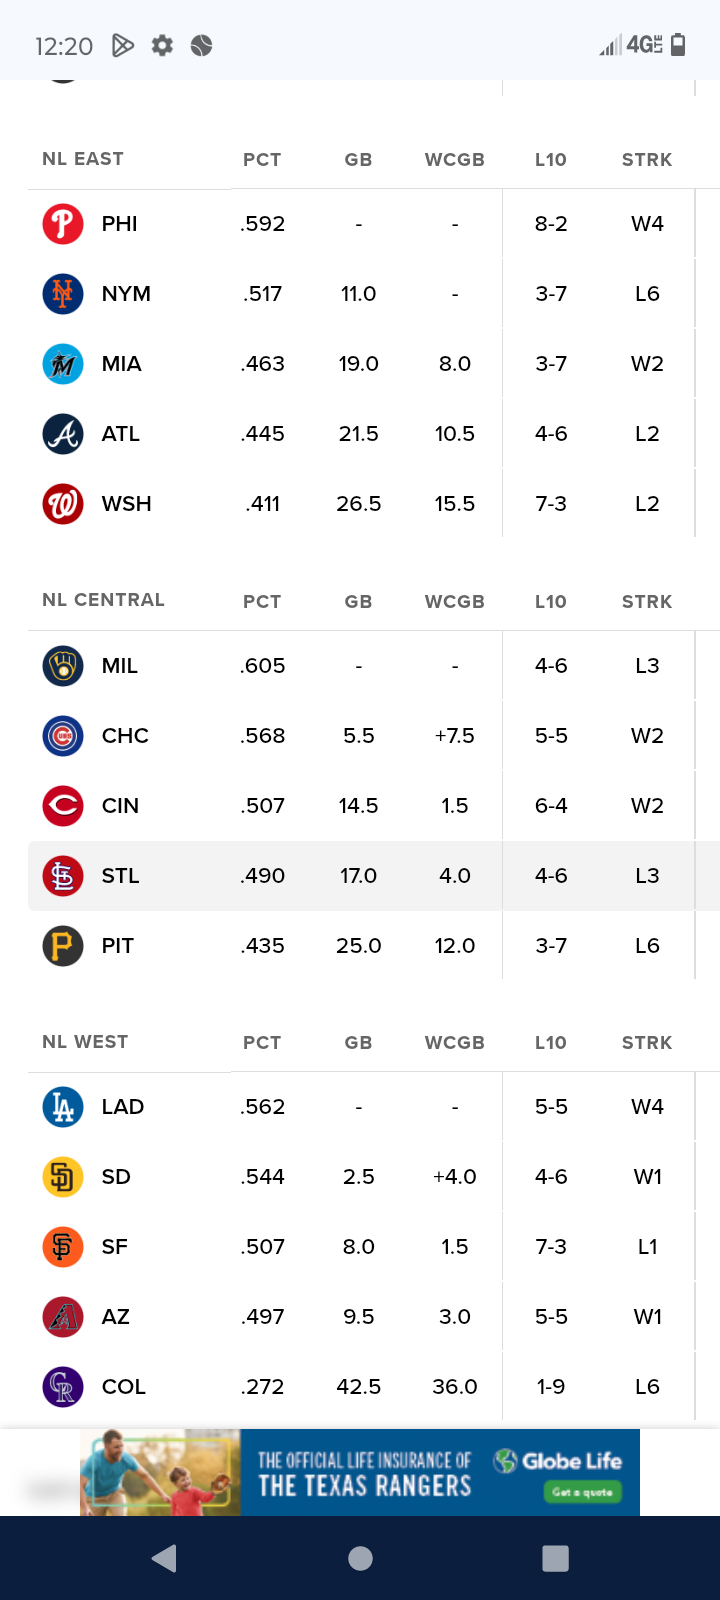Select the SF team name
720x1600 pixels.
pos(114,1247)
